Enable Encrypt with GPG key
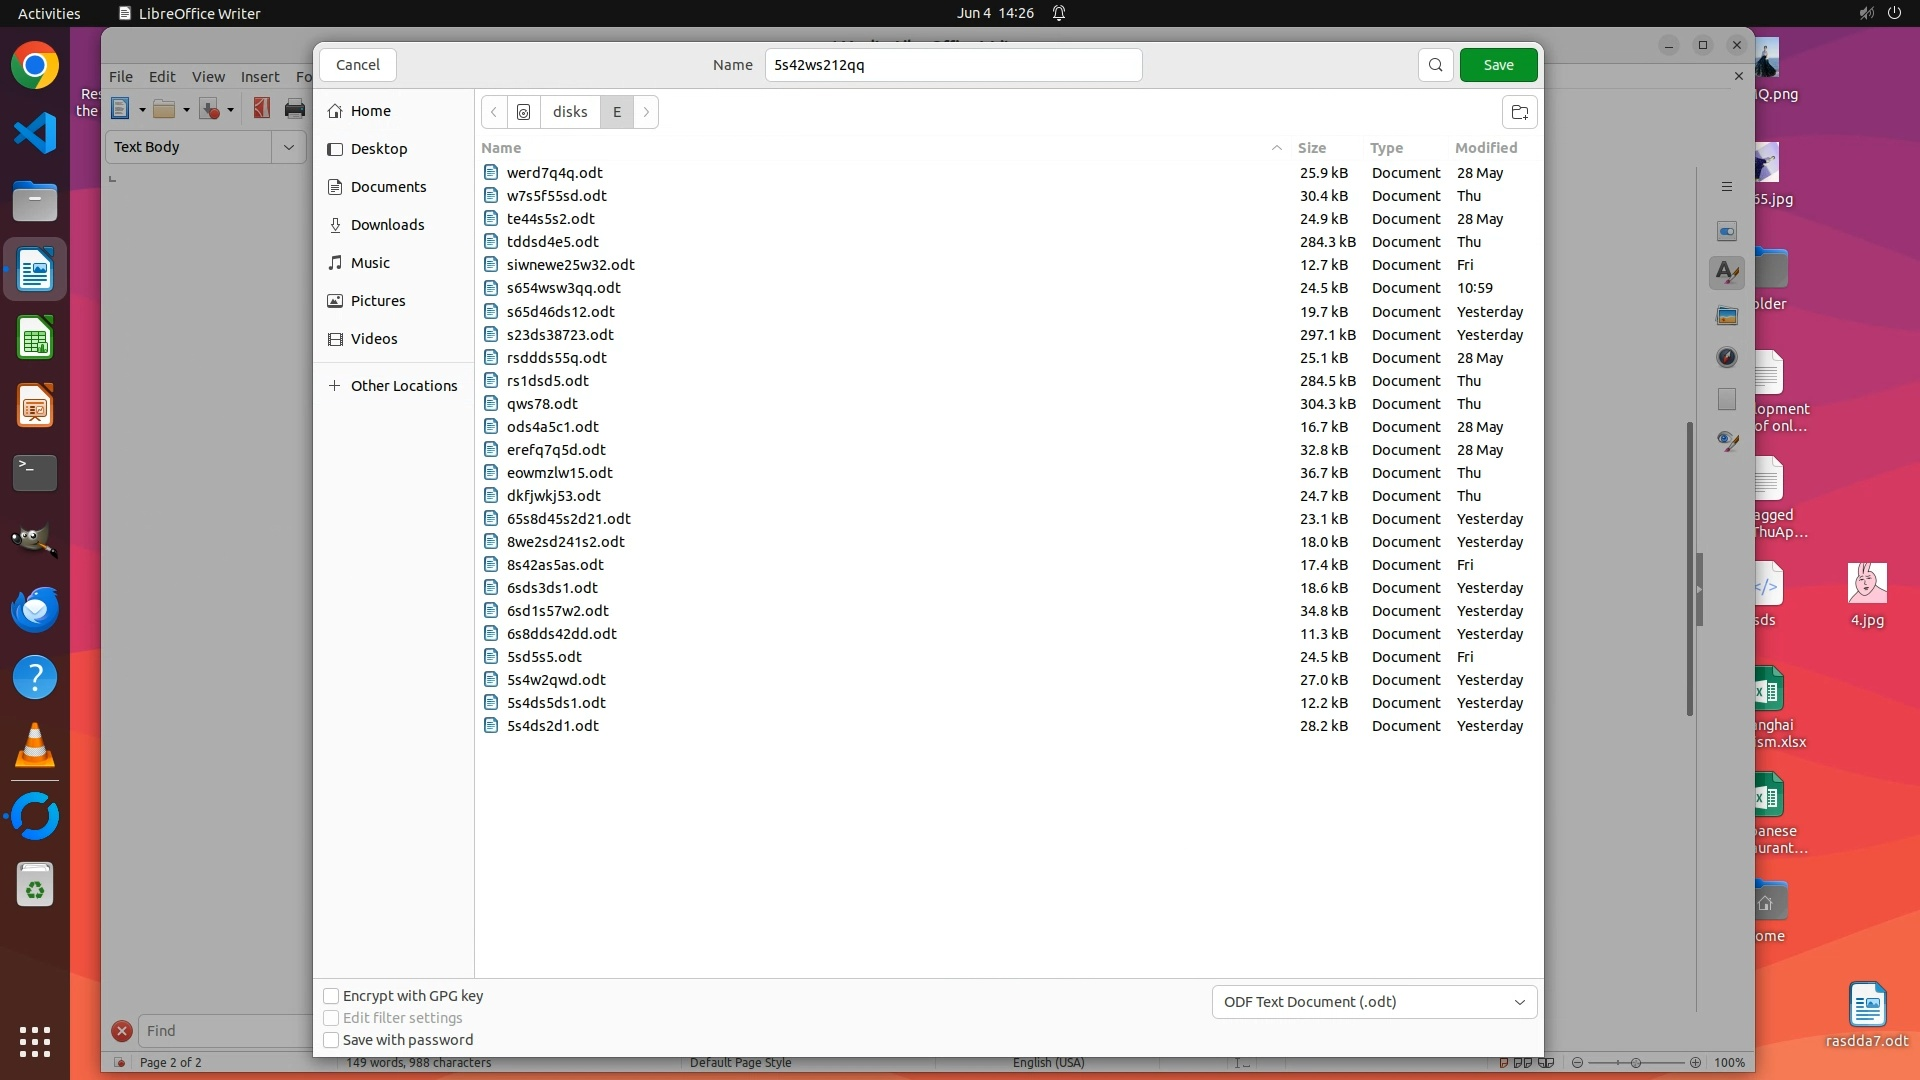The image size is (1920, 1080). coord(331,996)
